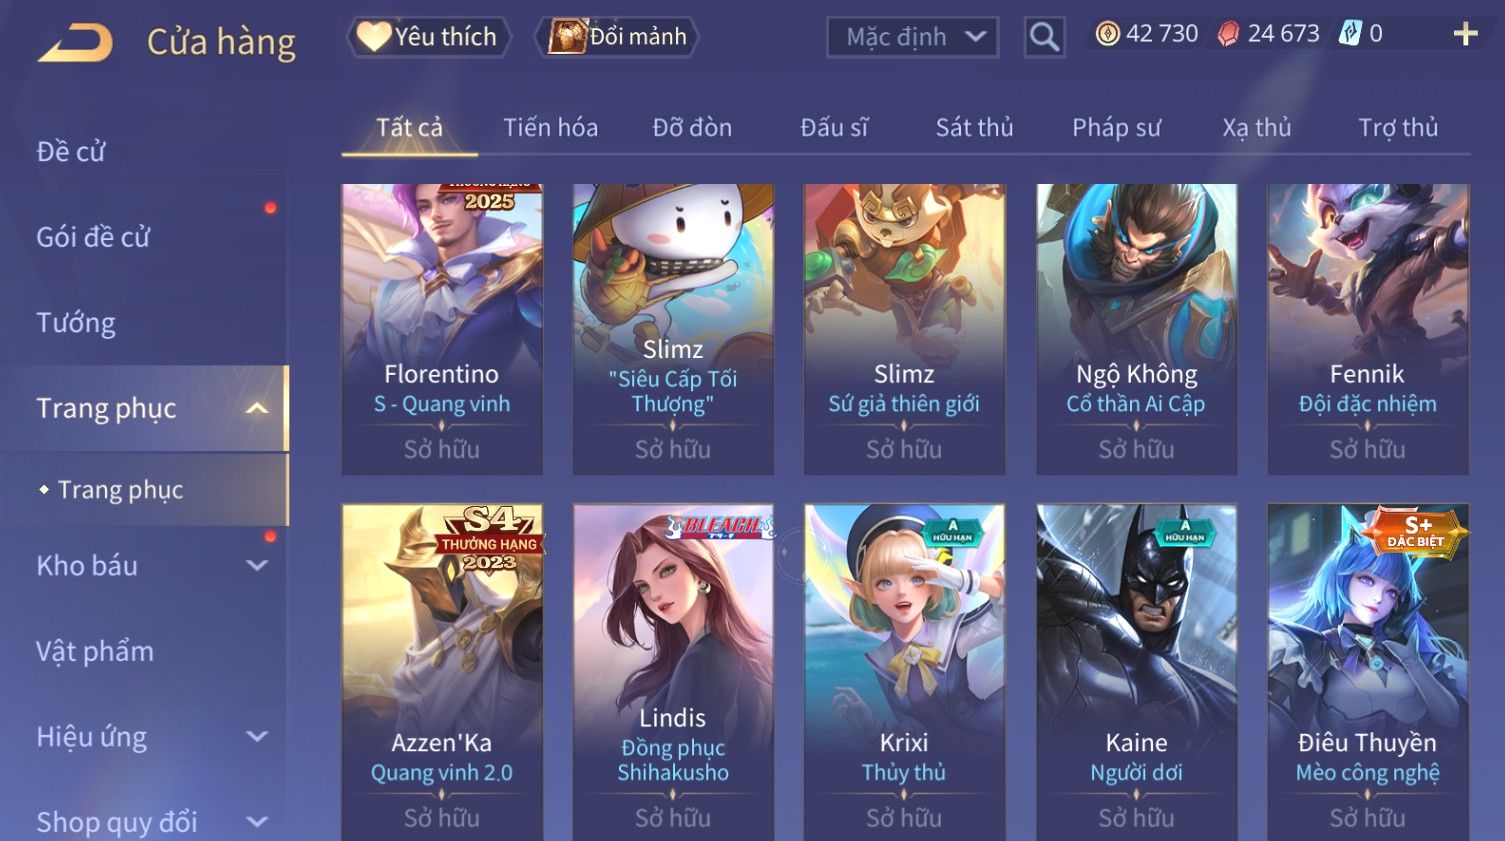Select Florentino S - Quang vinh skin card

441,329
